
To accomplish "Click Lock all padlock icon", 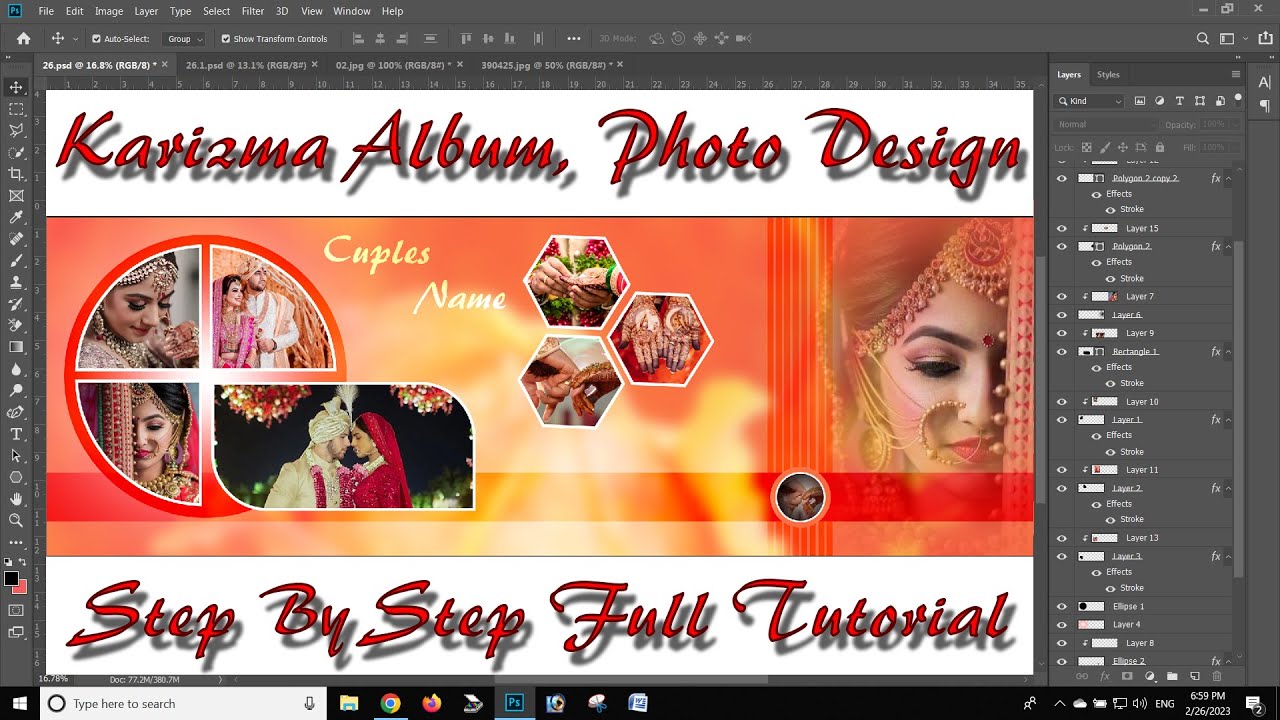I will 1158,148.
